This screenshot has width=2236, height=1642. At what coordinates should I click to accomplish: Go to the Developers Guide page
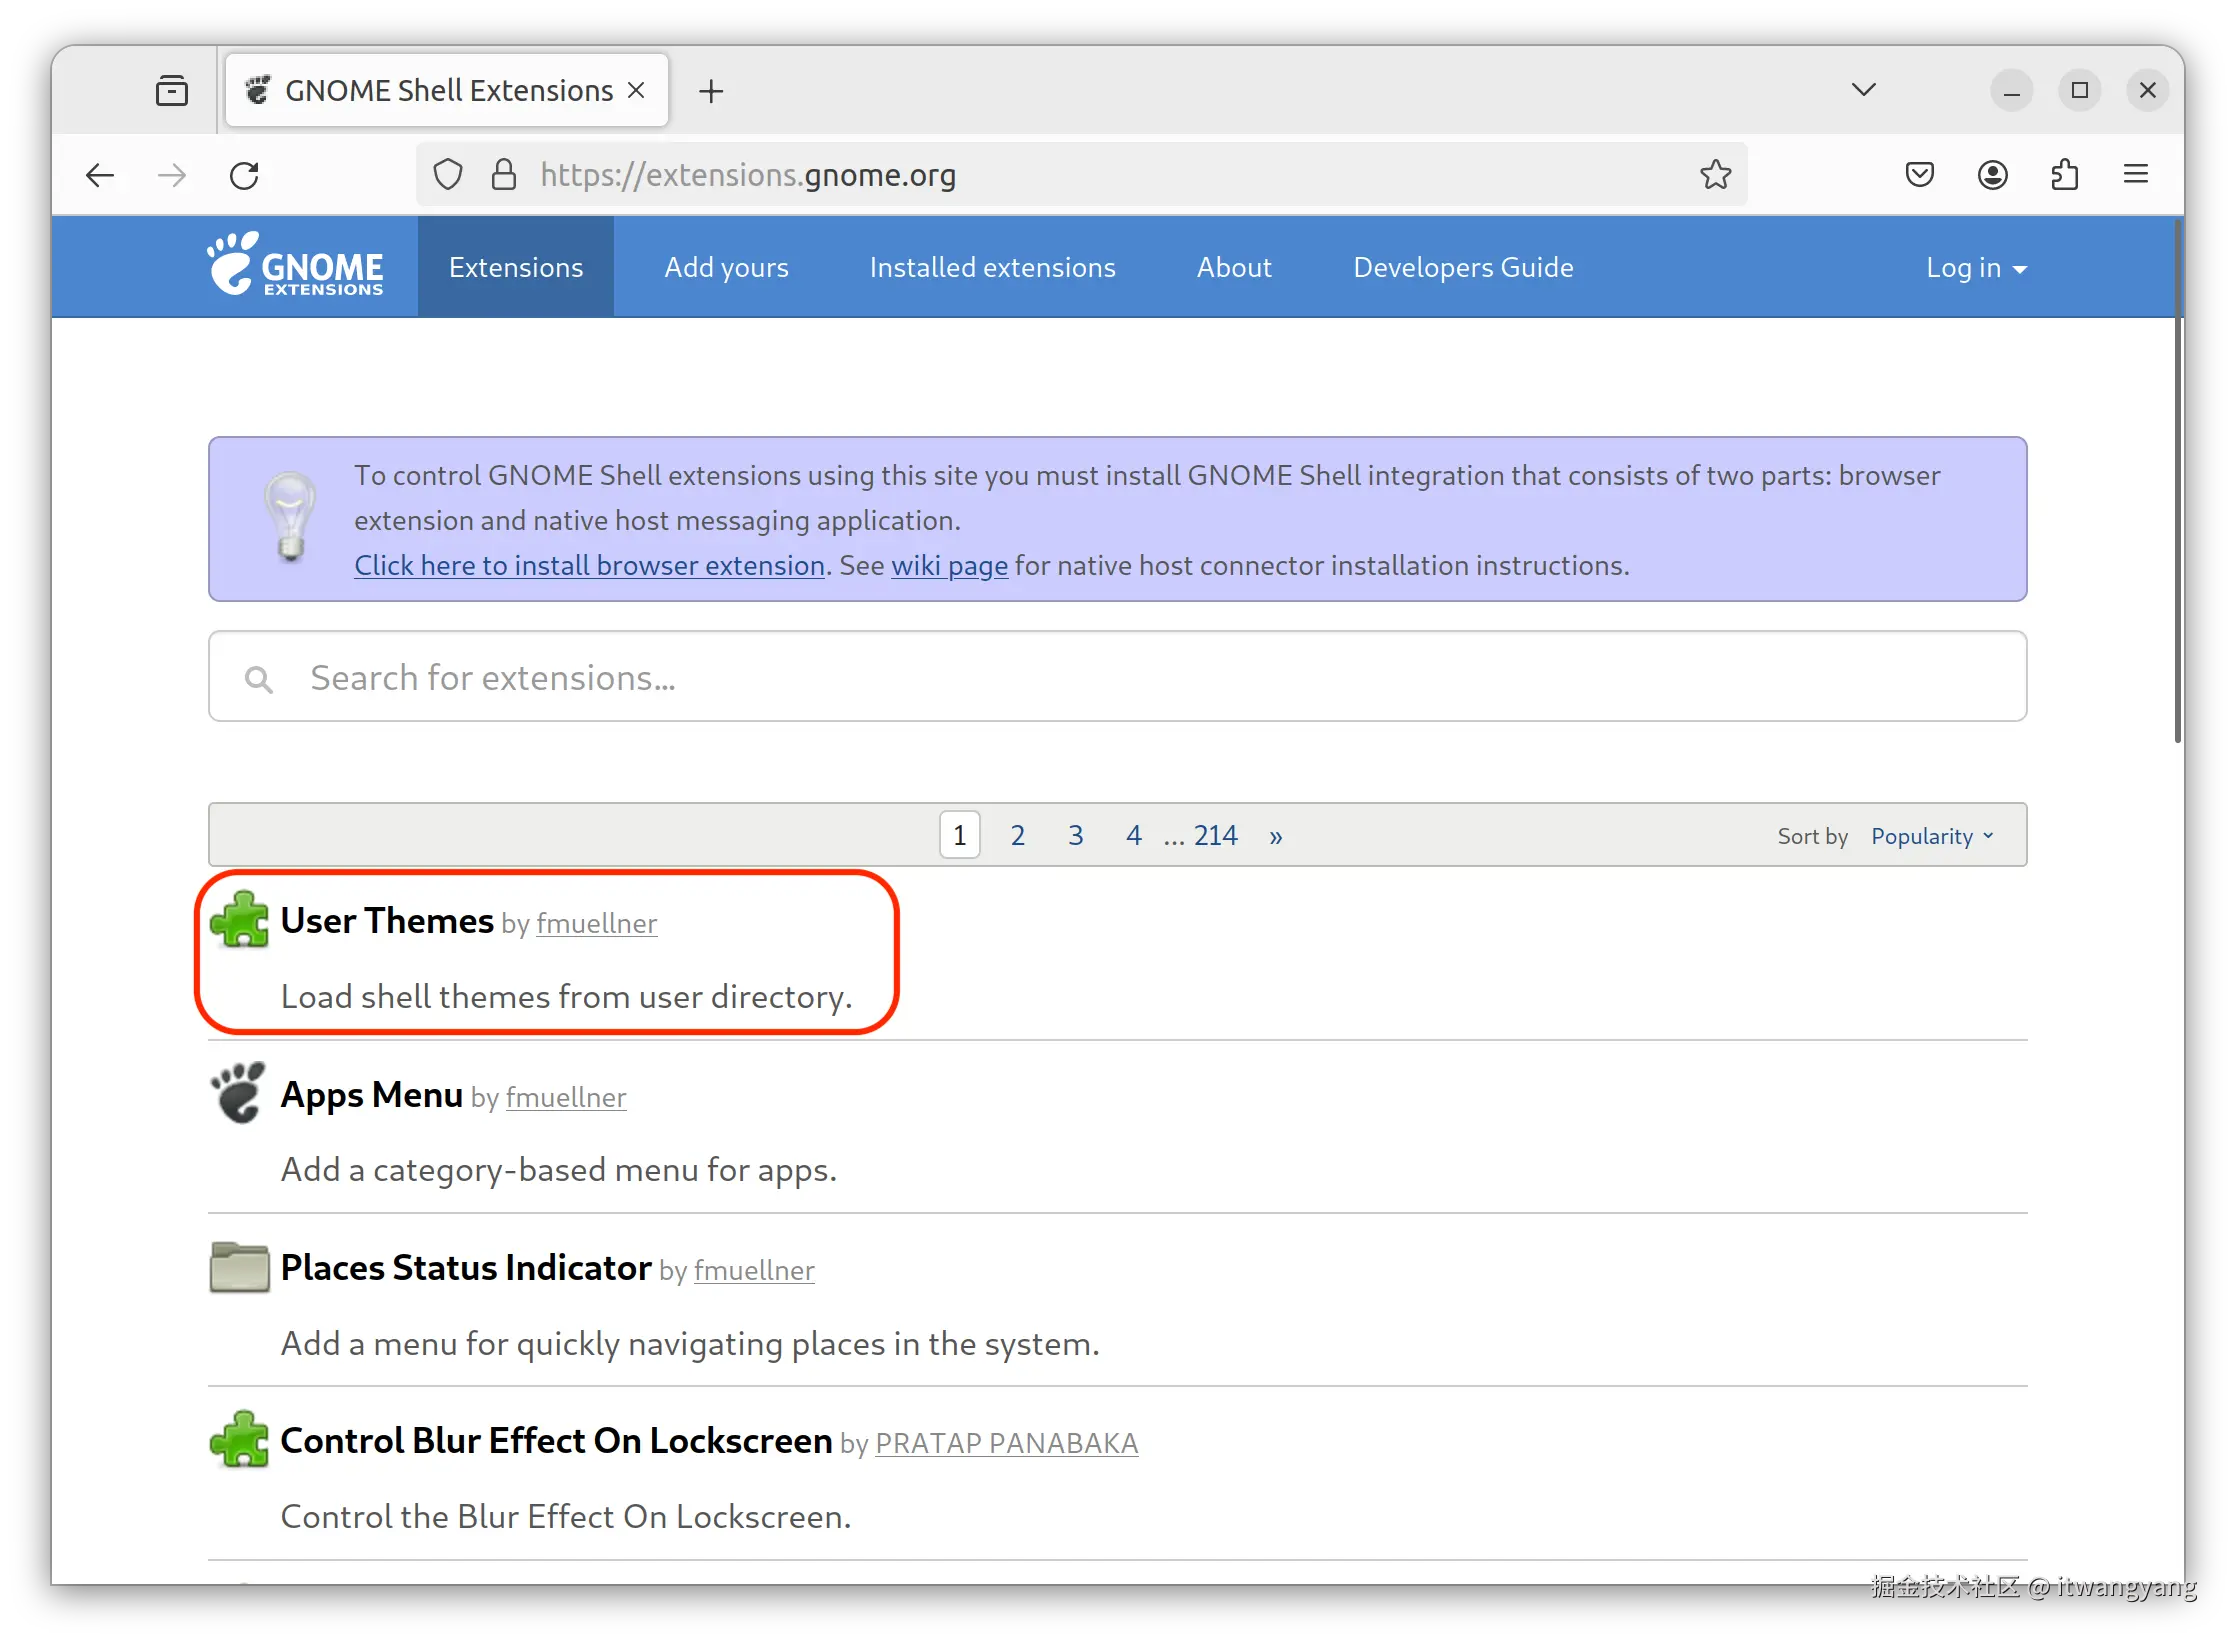(1462, 268)
